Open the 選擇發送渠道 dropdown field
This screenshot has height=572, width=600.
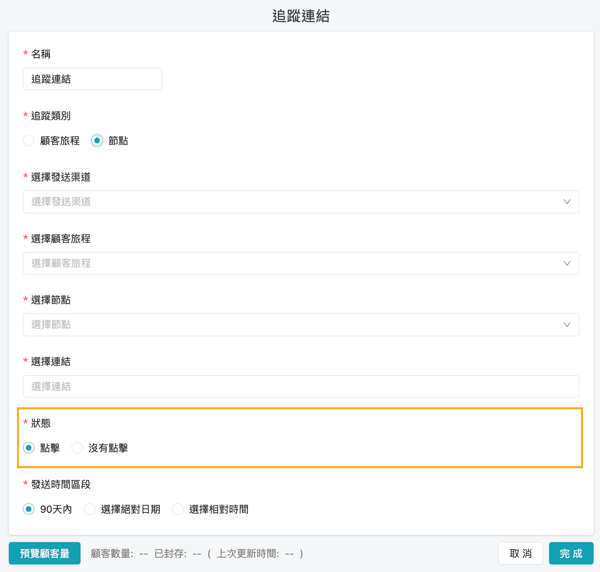[290, 202]
